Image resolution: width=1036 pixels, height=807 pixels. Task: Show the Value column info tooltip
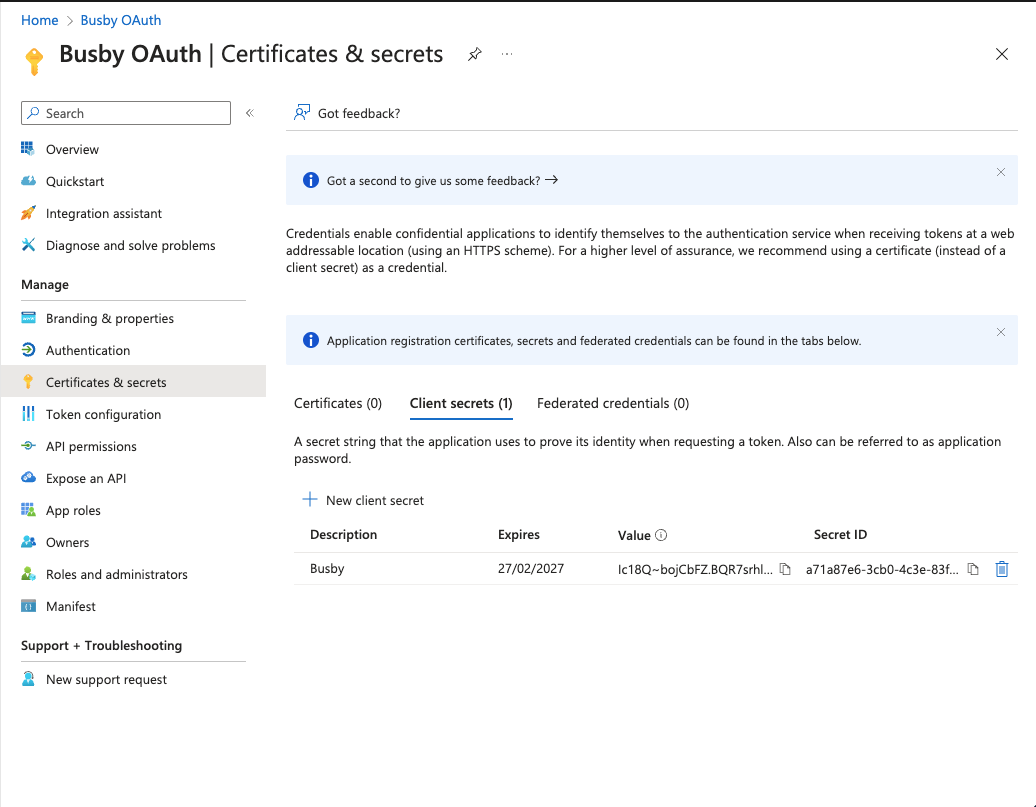661,535
